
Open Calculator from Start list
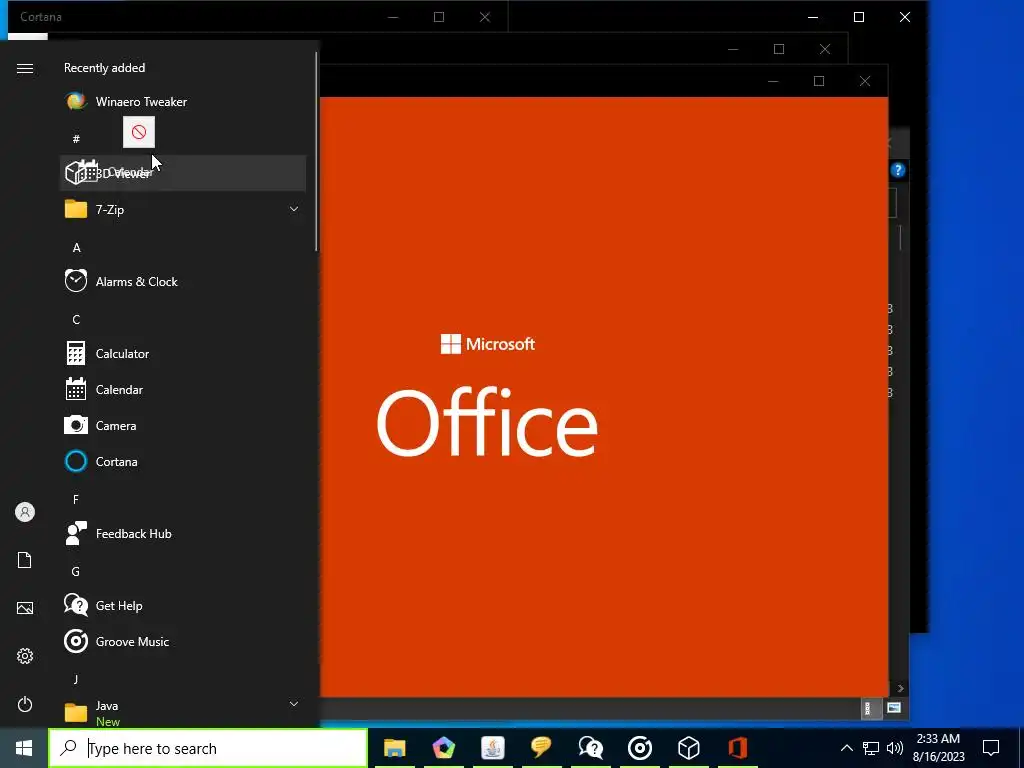coord(183,353)
